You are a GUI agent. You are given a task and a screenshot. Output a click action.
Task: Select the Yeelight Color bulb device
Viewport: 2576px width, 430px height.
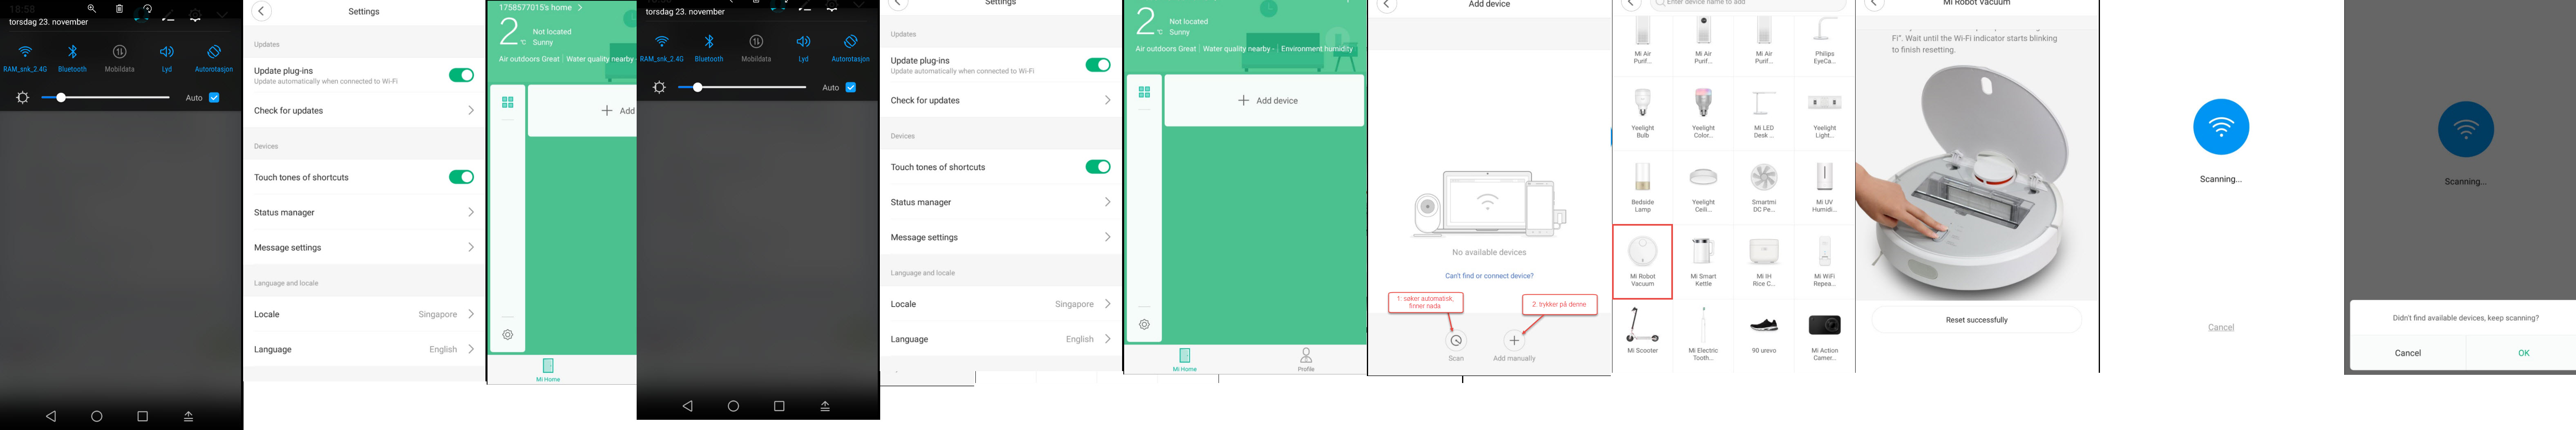point(1703,112)
